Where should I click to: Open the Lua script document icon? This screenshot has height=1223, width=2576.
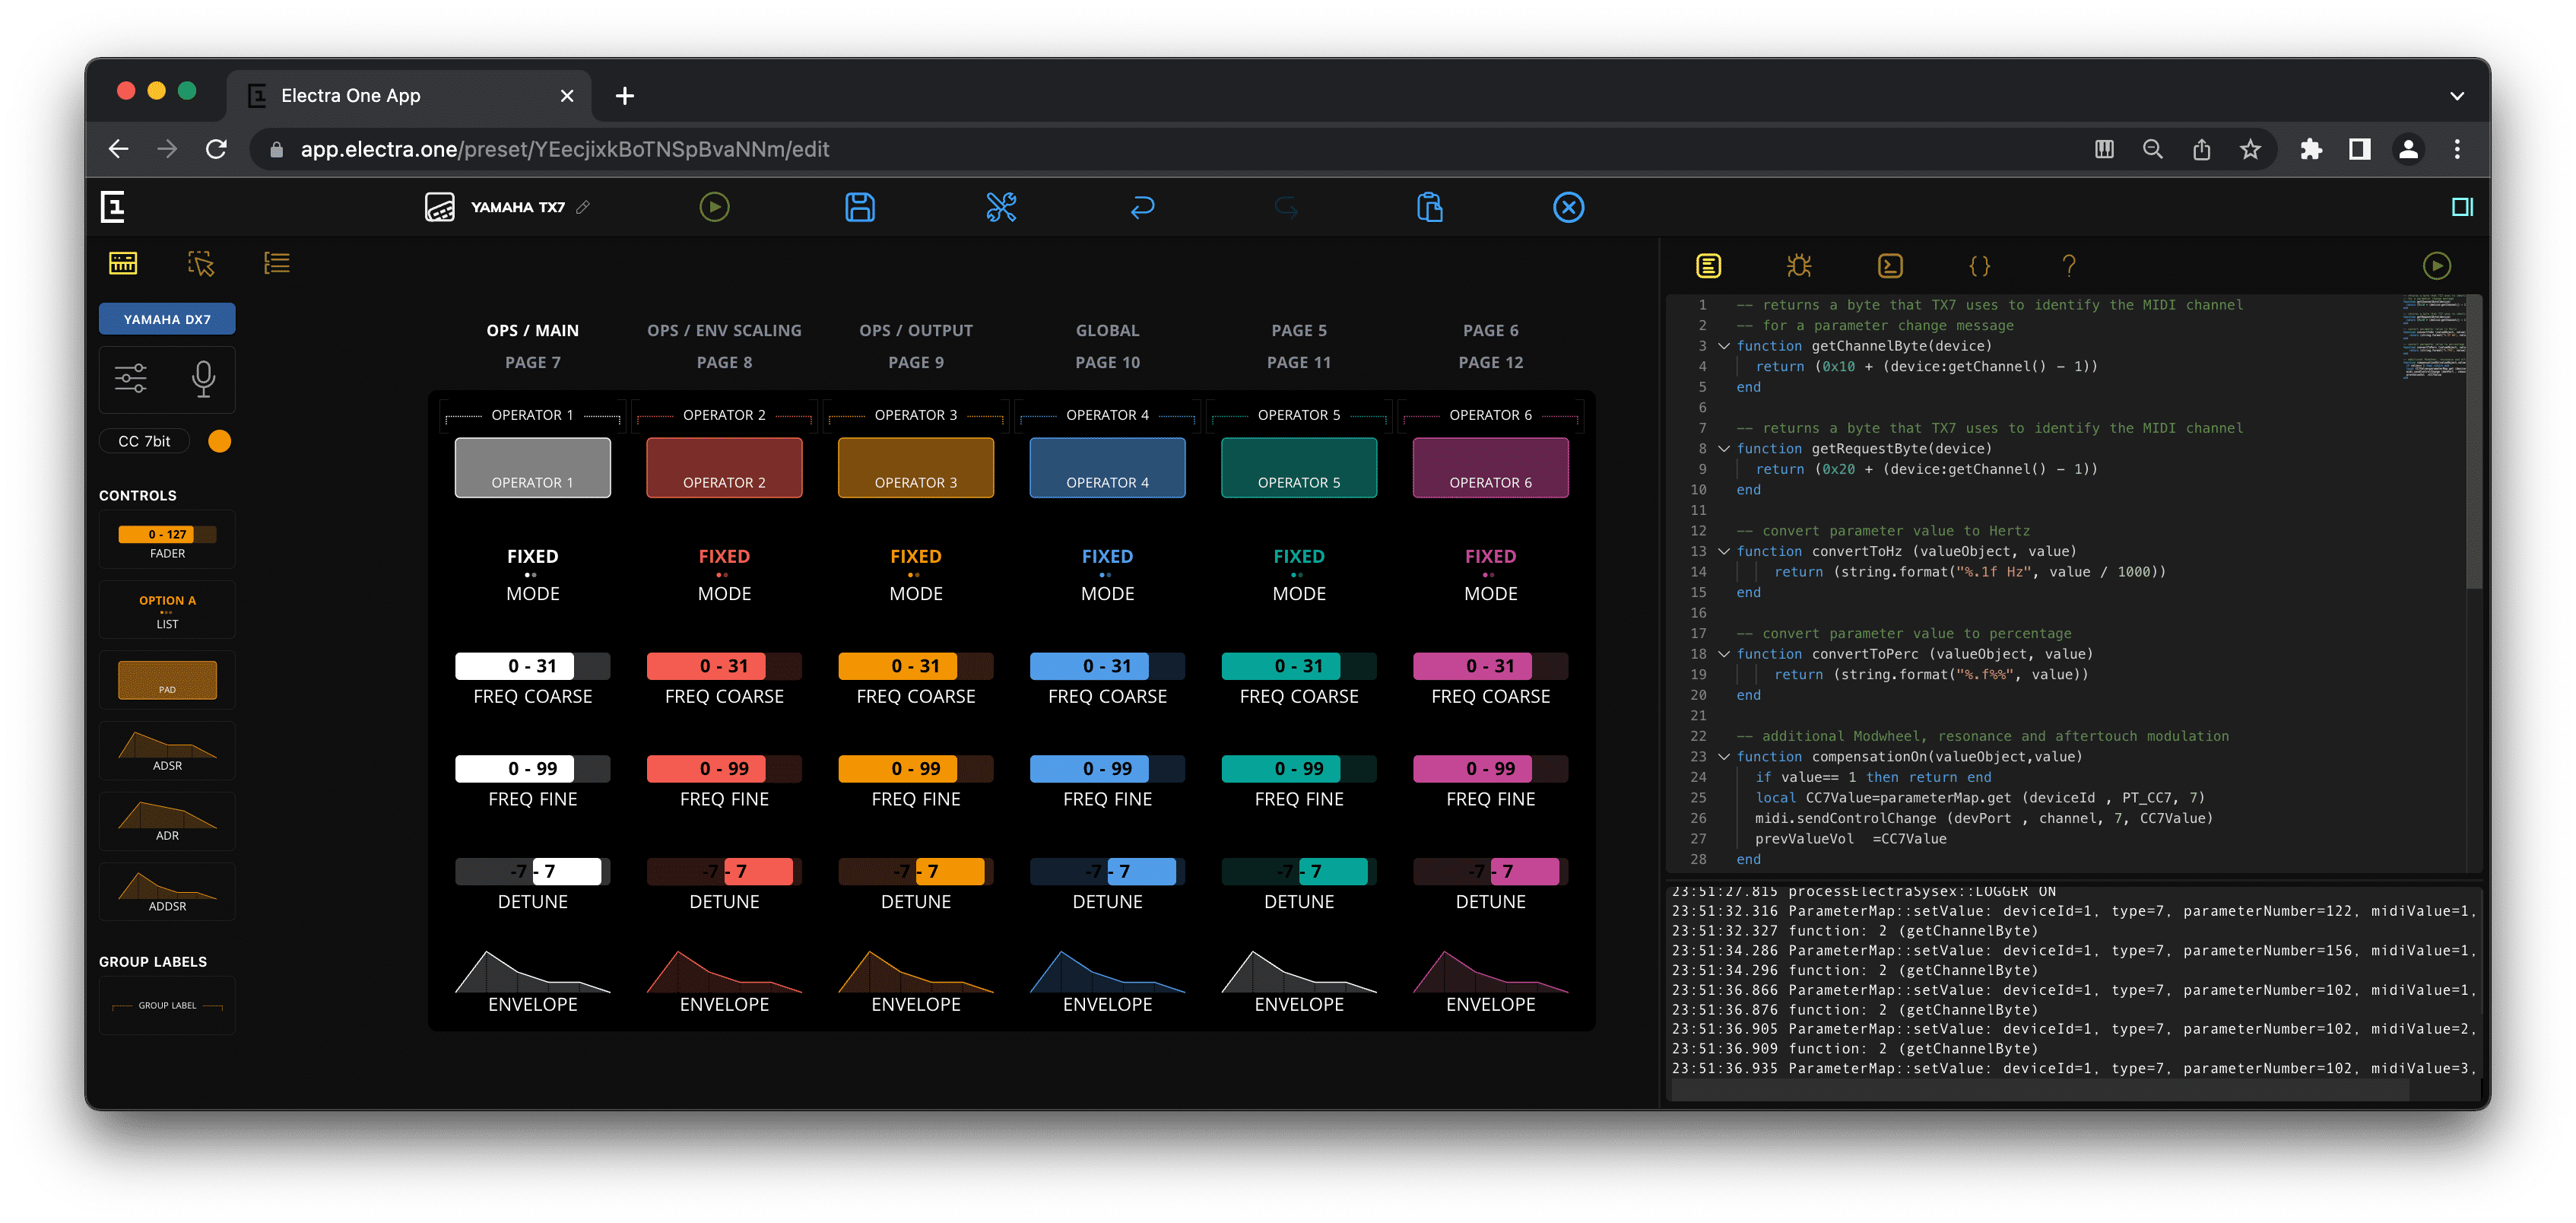click(x=1709, y=265)
